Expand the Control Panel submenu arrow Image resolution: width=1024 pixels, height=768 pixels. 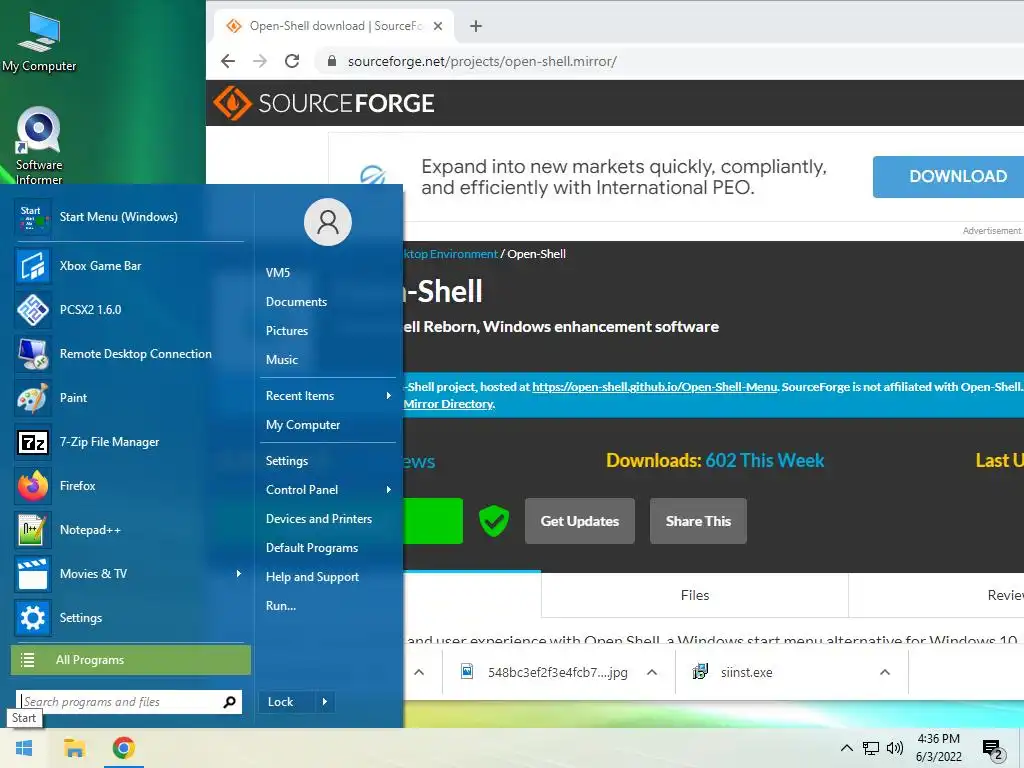[x=389, y=490]
